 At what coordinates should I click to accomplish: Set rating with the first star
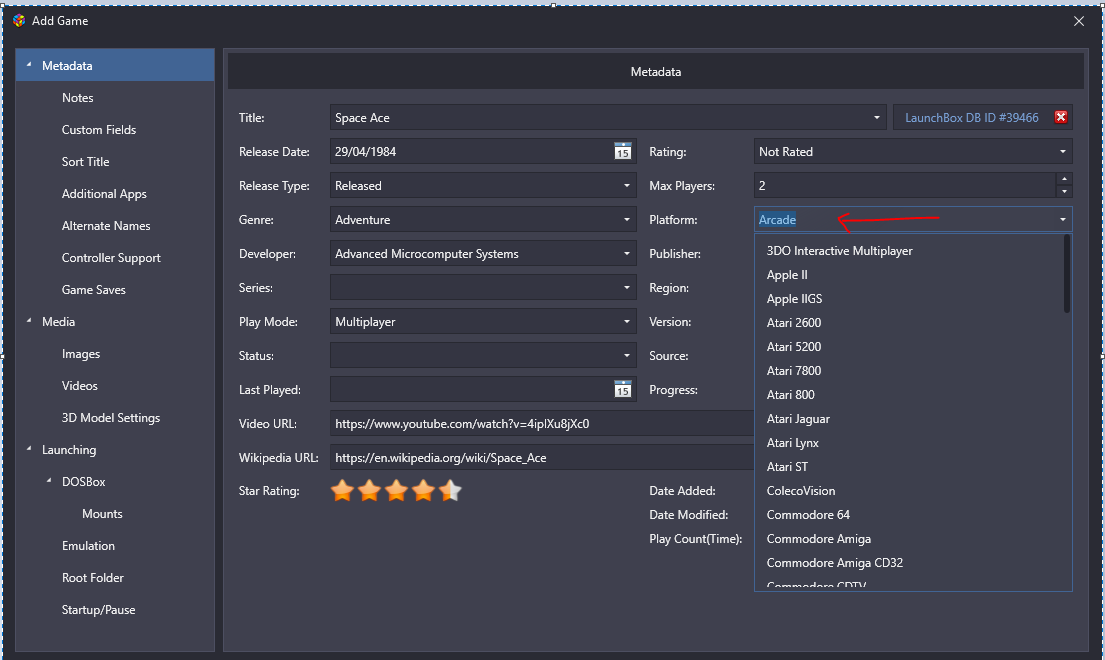(x=342, y=490)
